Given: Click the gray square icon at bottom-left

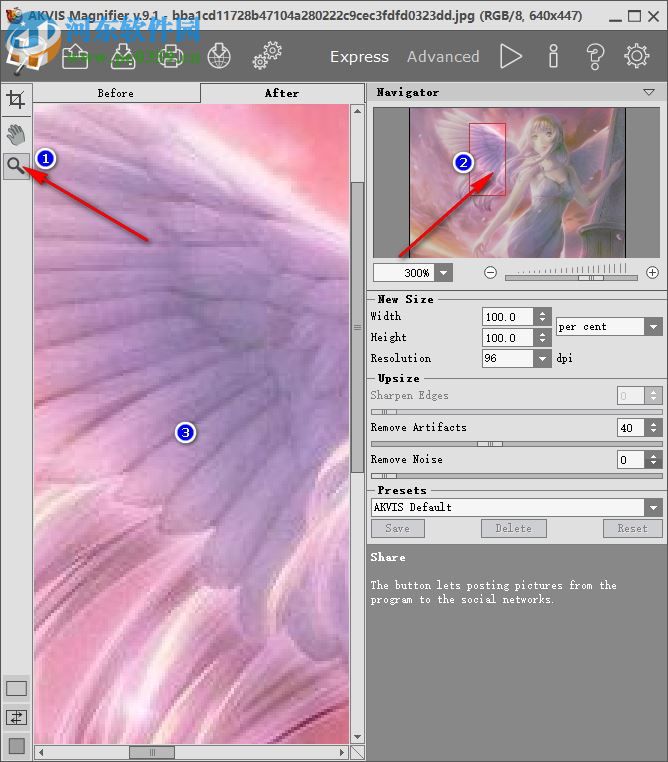Looking at the screenshot, I should (x=16, y=745).
